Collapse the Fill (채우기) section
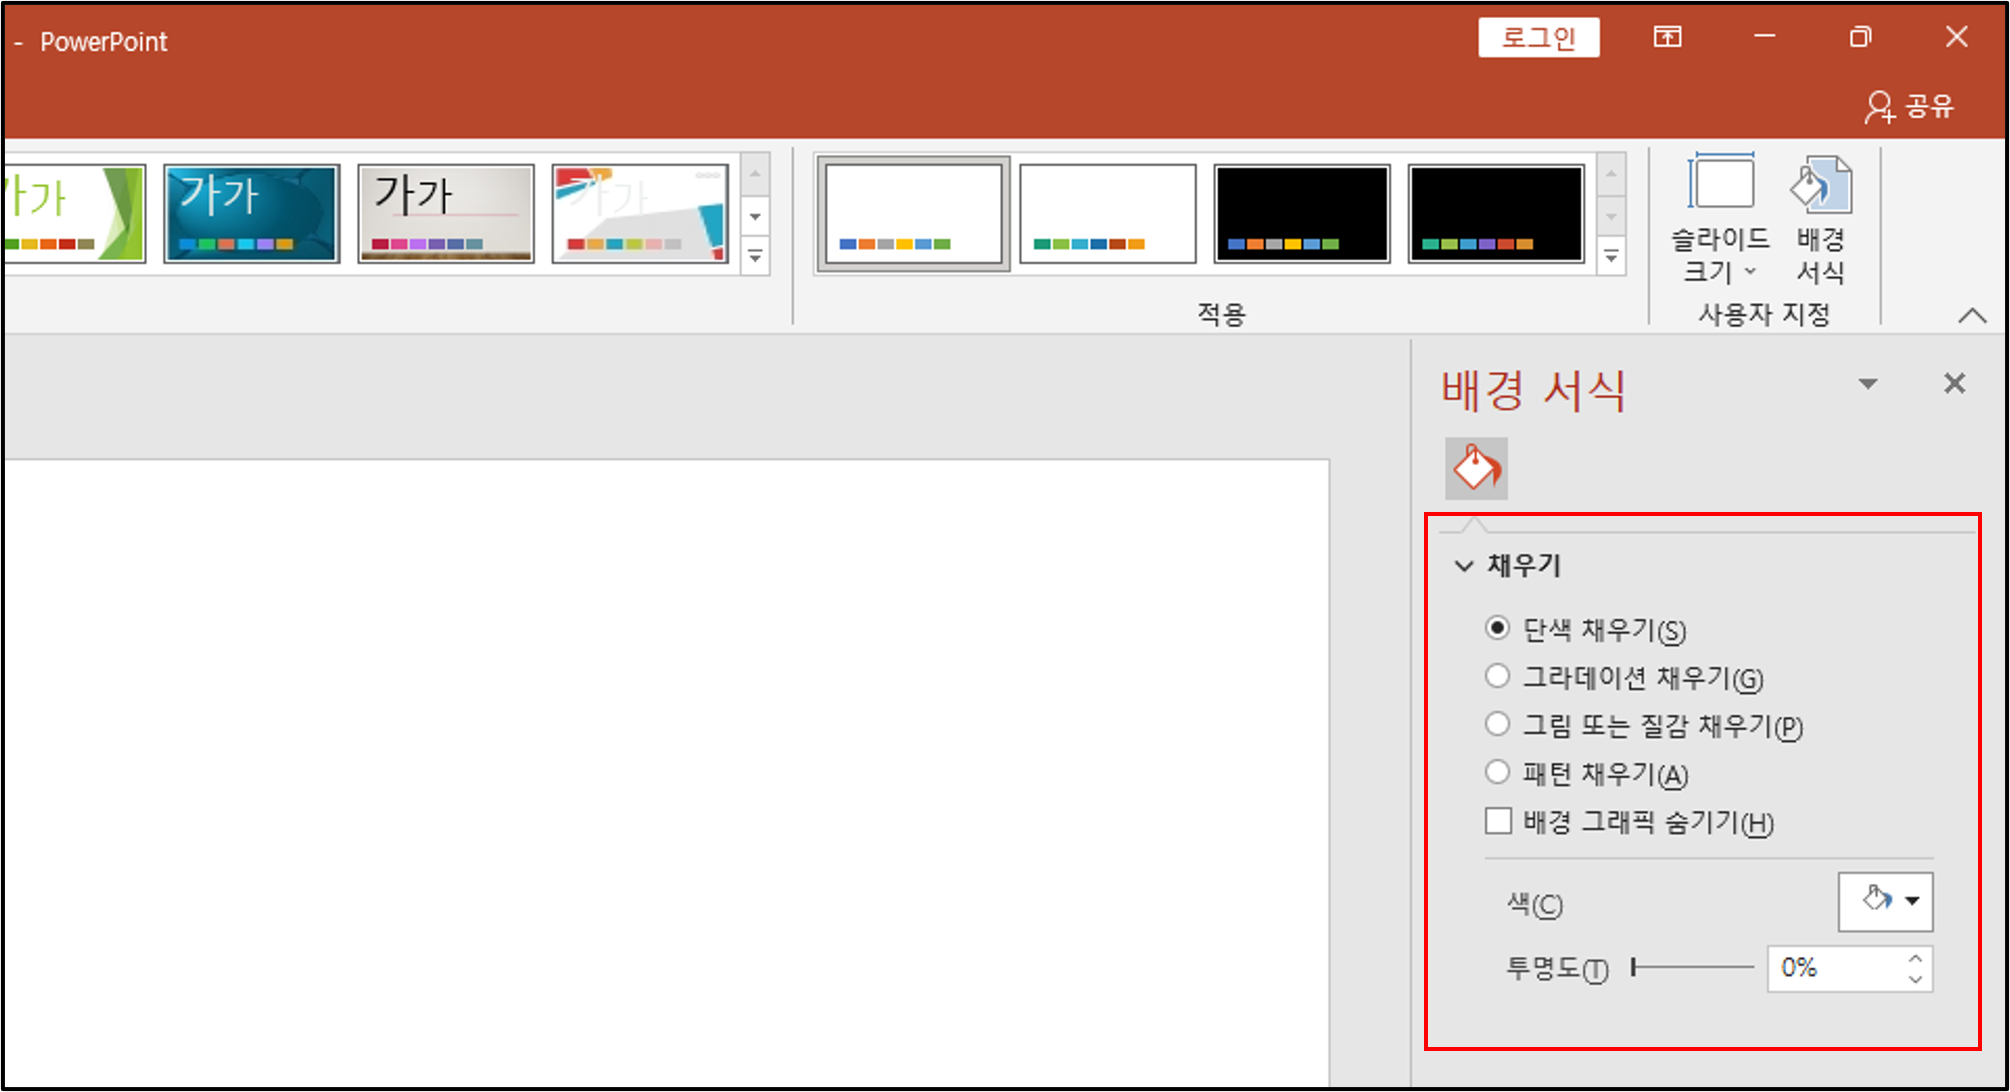 pyautogui.click(x=1464, y=566)
